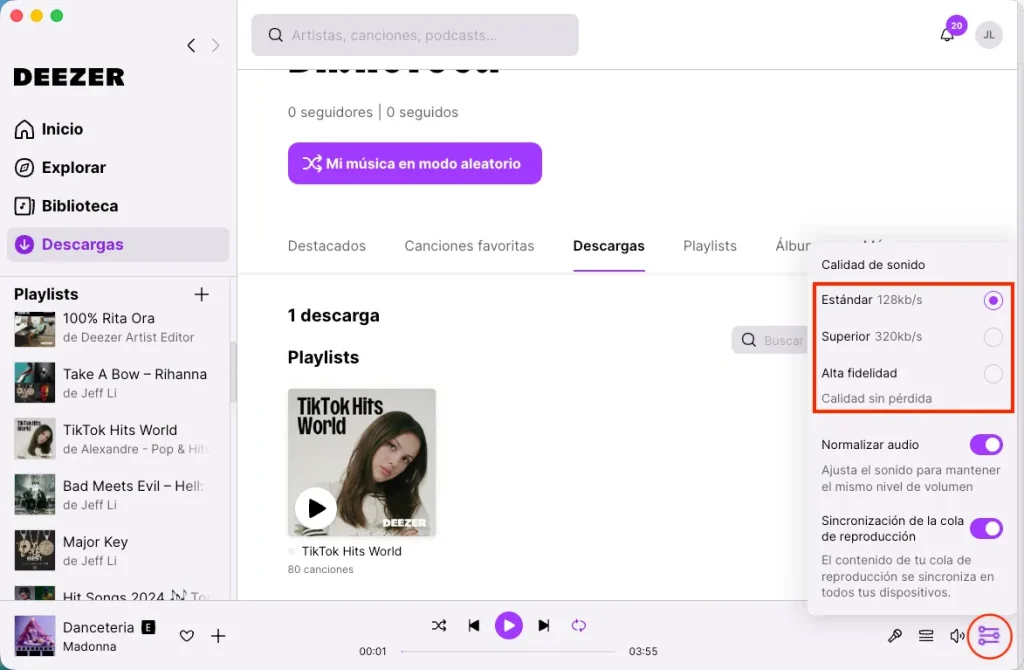Screen dimensions: 1024x670
Task: Skip to the next track
Action: click(543, 626)
